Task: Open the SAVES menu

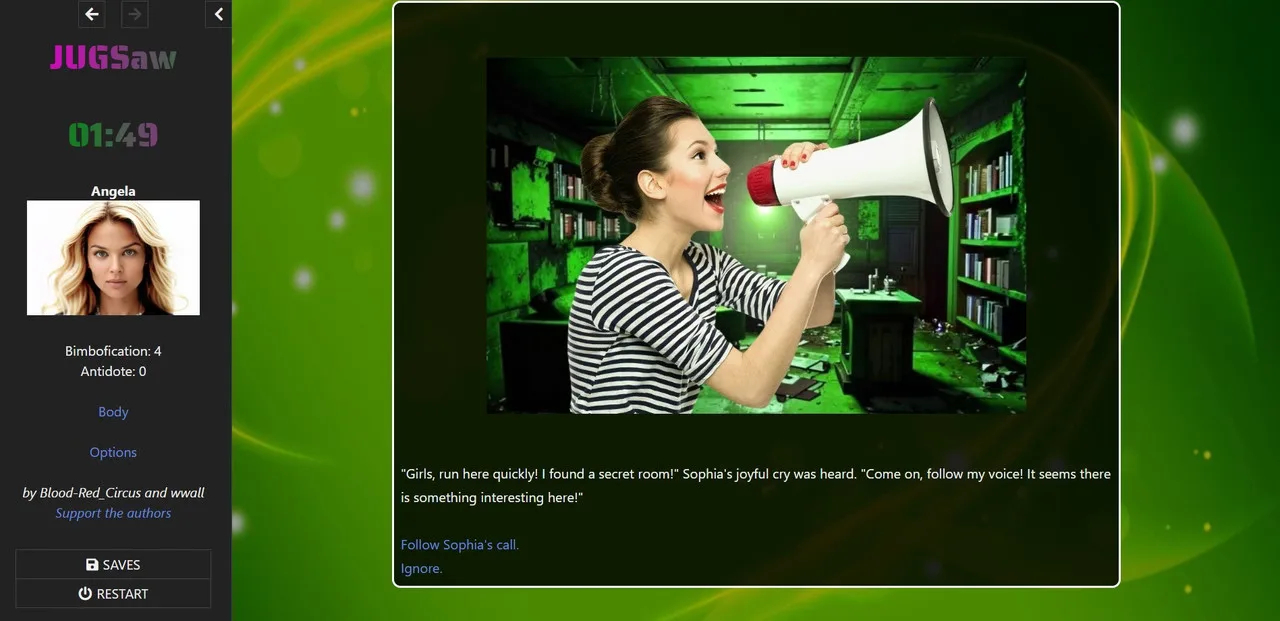Action: coord(113,565)
